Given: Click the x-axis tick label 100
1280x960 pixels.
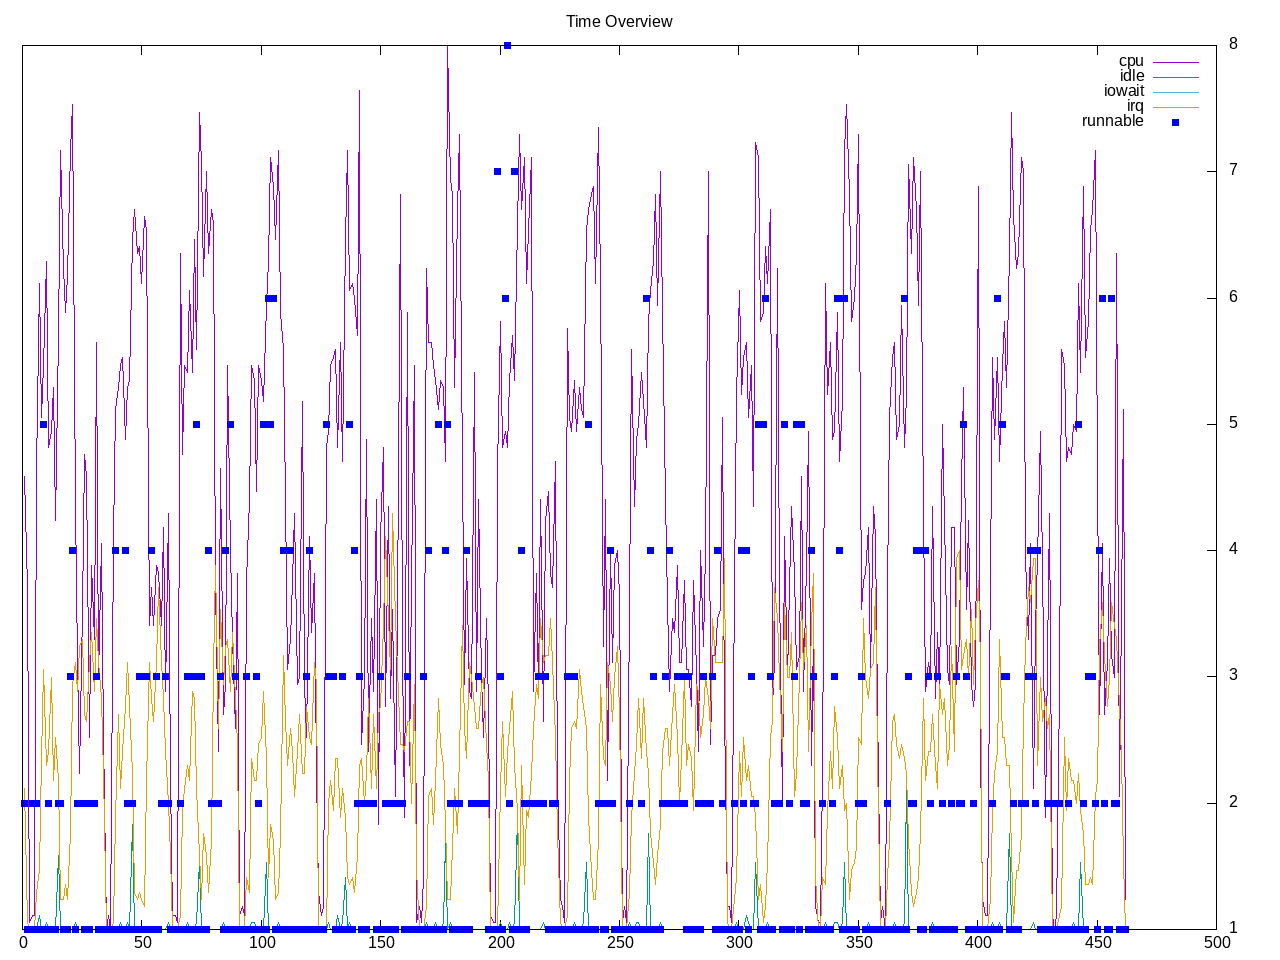Looking at the screenshot, I should pyautogui.click(x=261, y=943).
